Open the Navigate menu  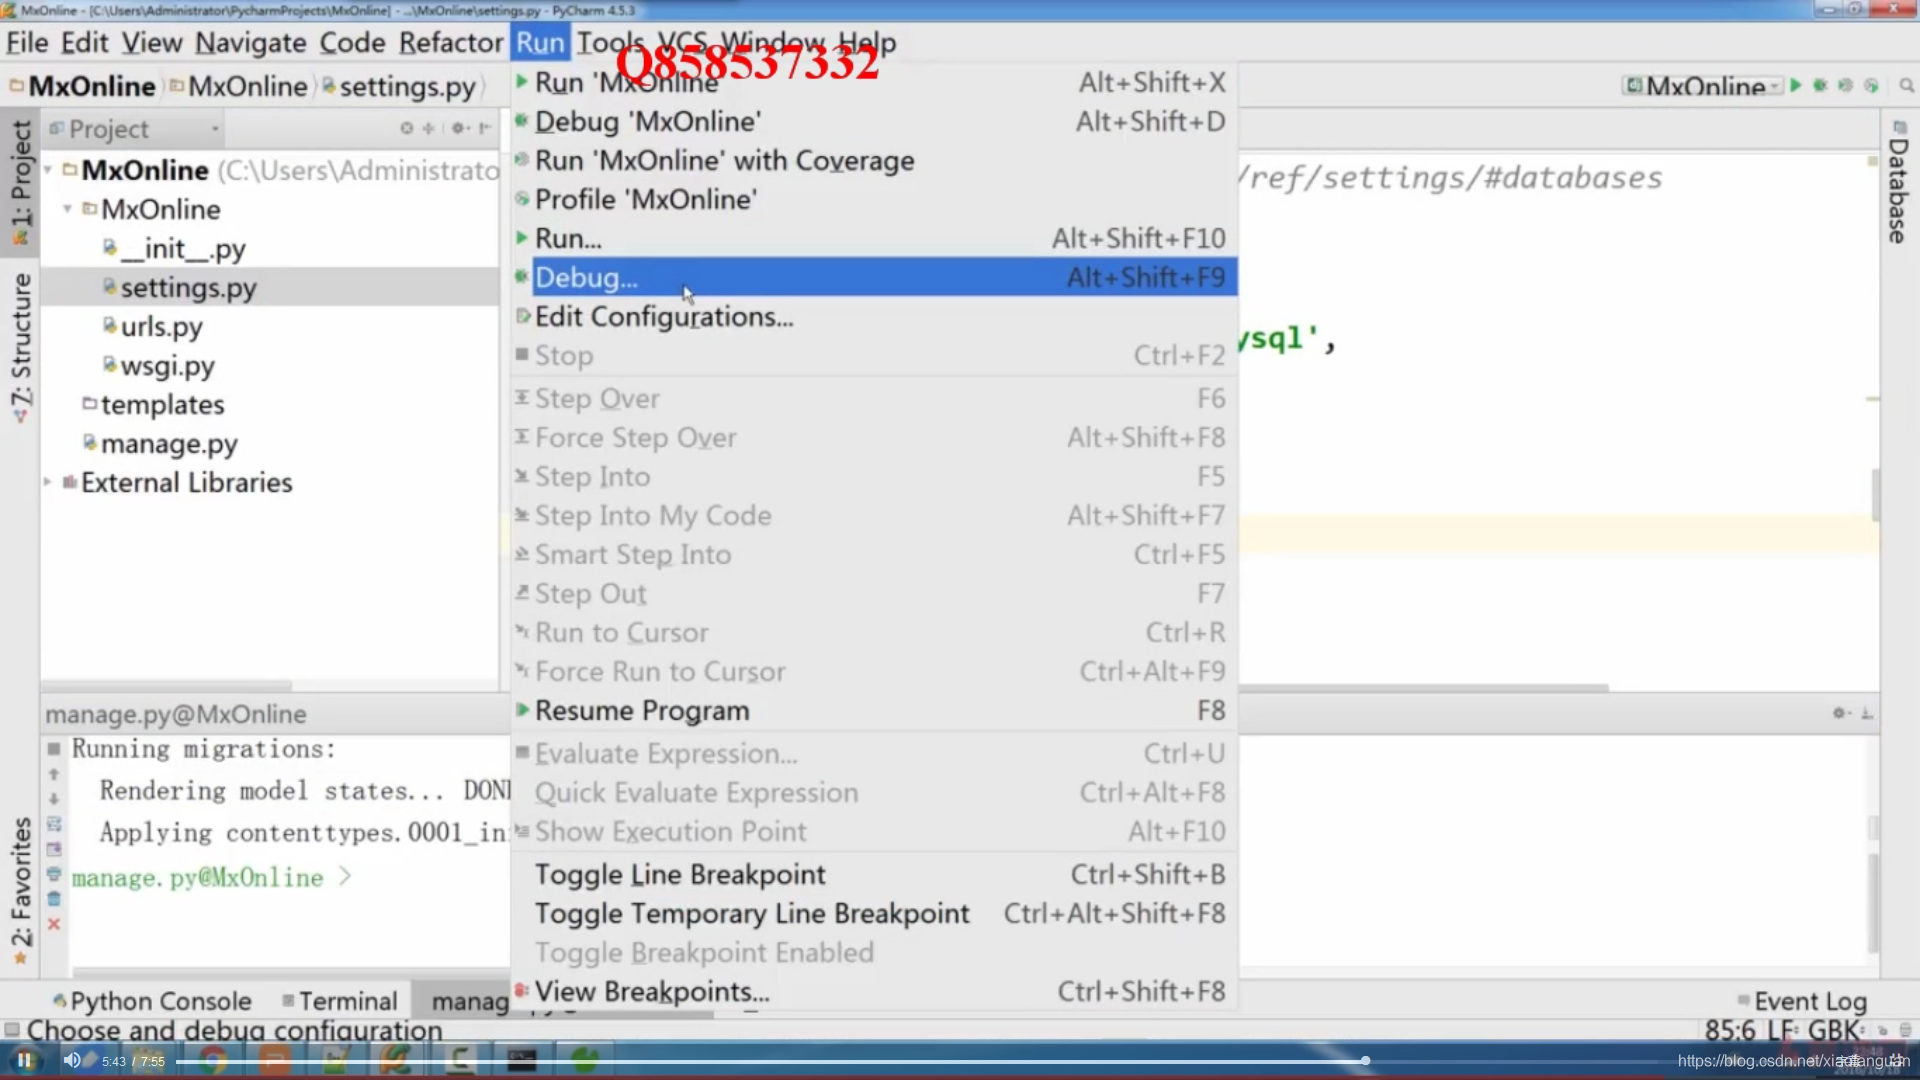tap(250, 43)
